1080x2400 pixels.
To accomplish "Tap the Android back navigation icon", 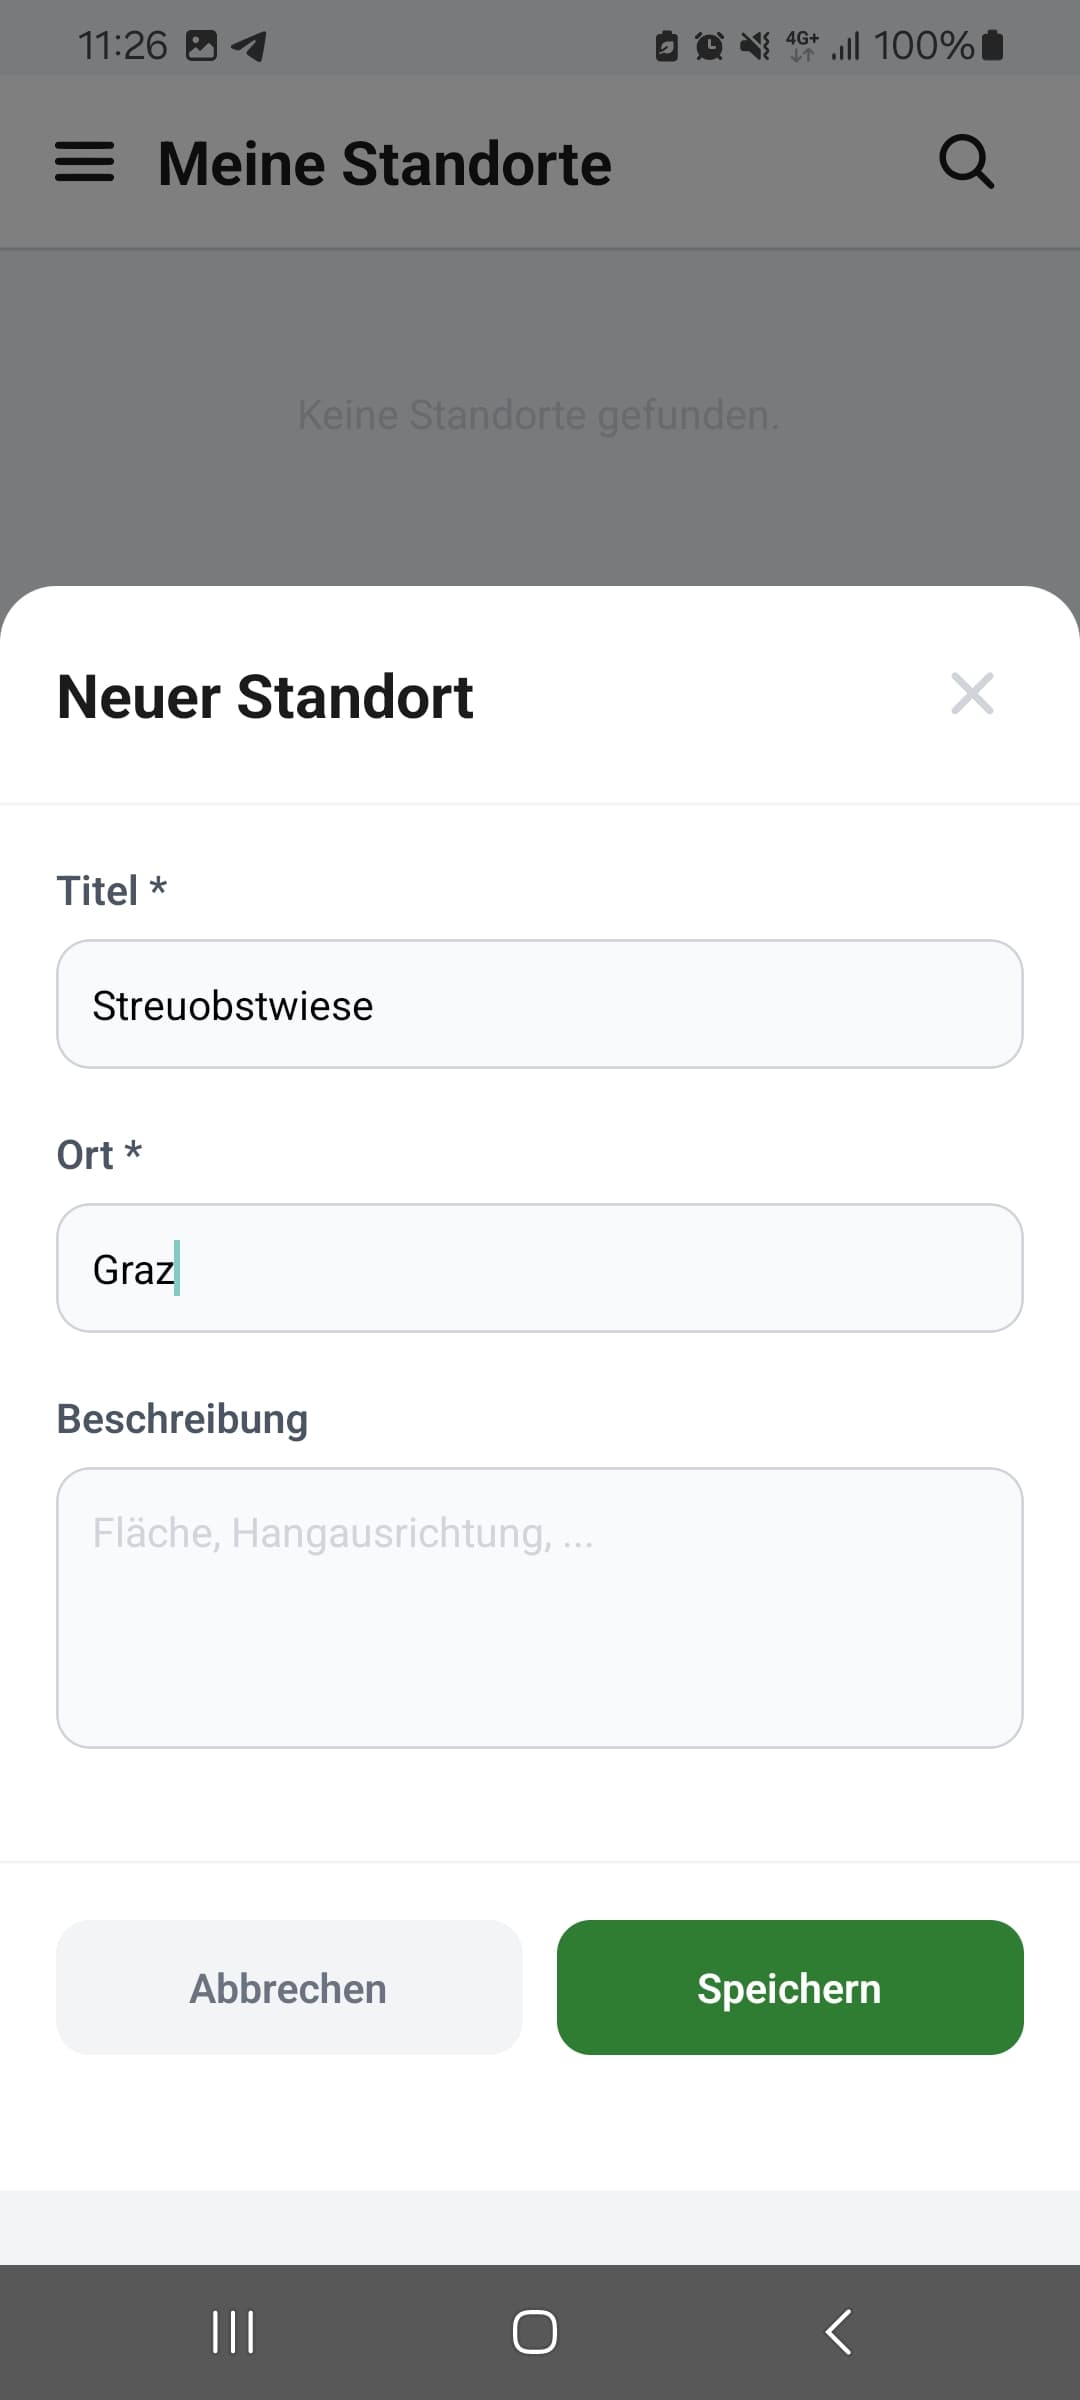I will click(838, 2332).
